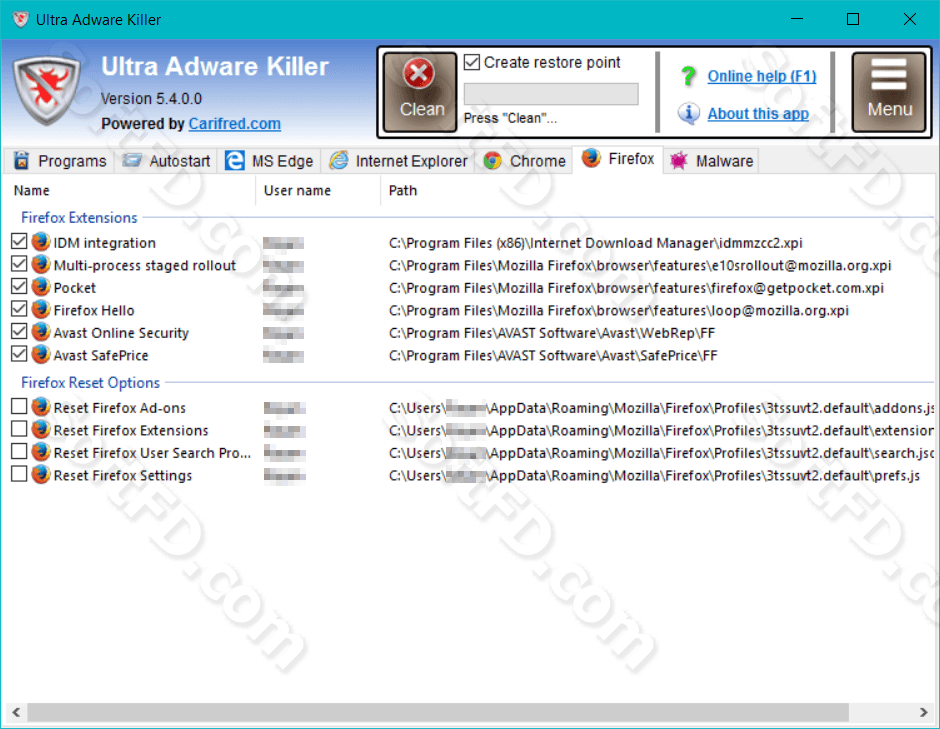Click the Firefox icon beside Reset Firefox Ad-ons

tap(41, 406)
